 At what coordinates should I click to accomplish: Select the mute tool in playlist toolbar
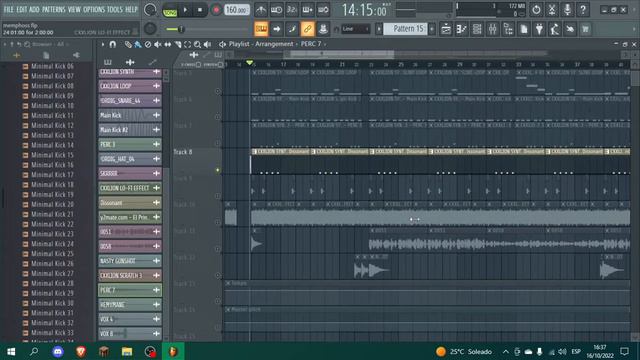coord(158,44)
